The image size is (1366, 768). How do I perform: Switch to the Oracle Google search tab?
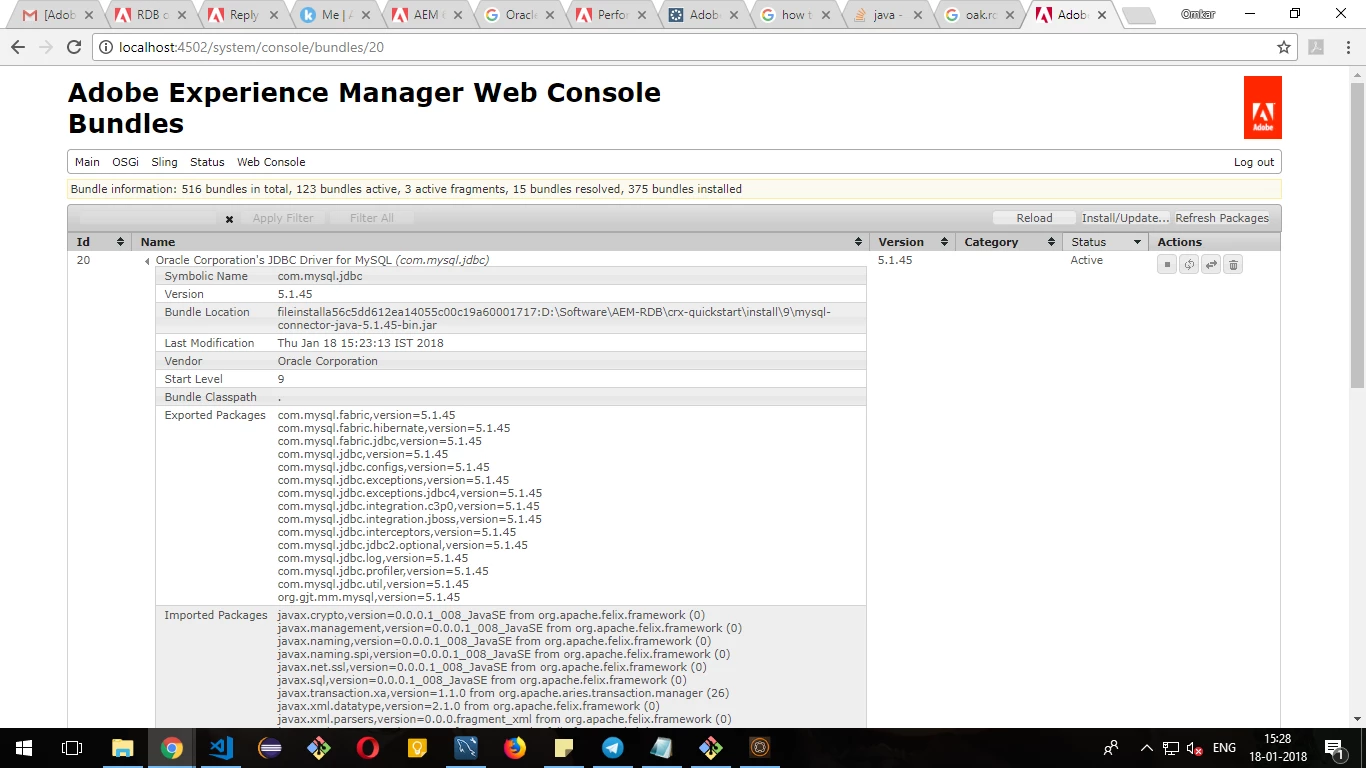(x=517, y=15)
